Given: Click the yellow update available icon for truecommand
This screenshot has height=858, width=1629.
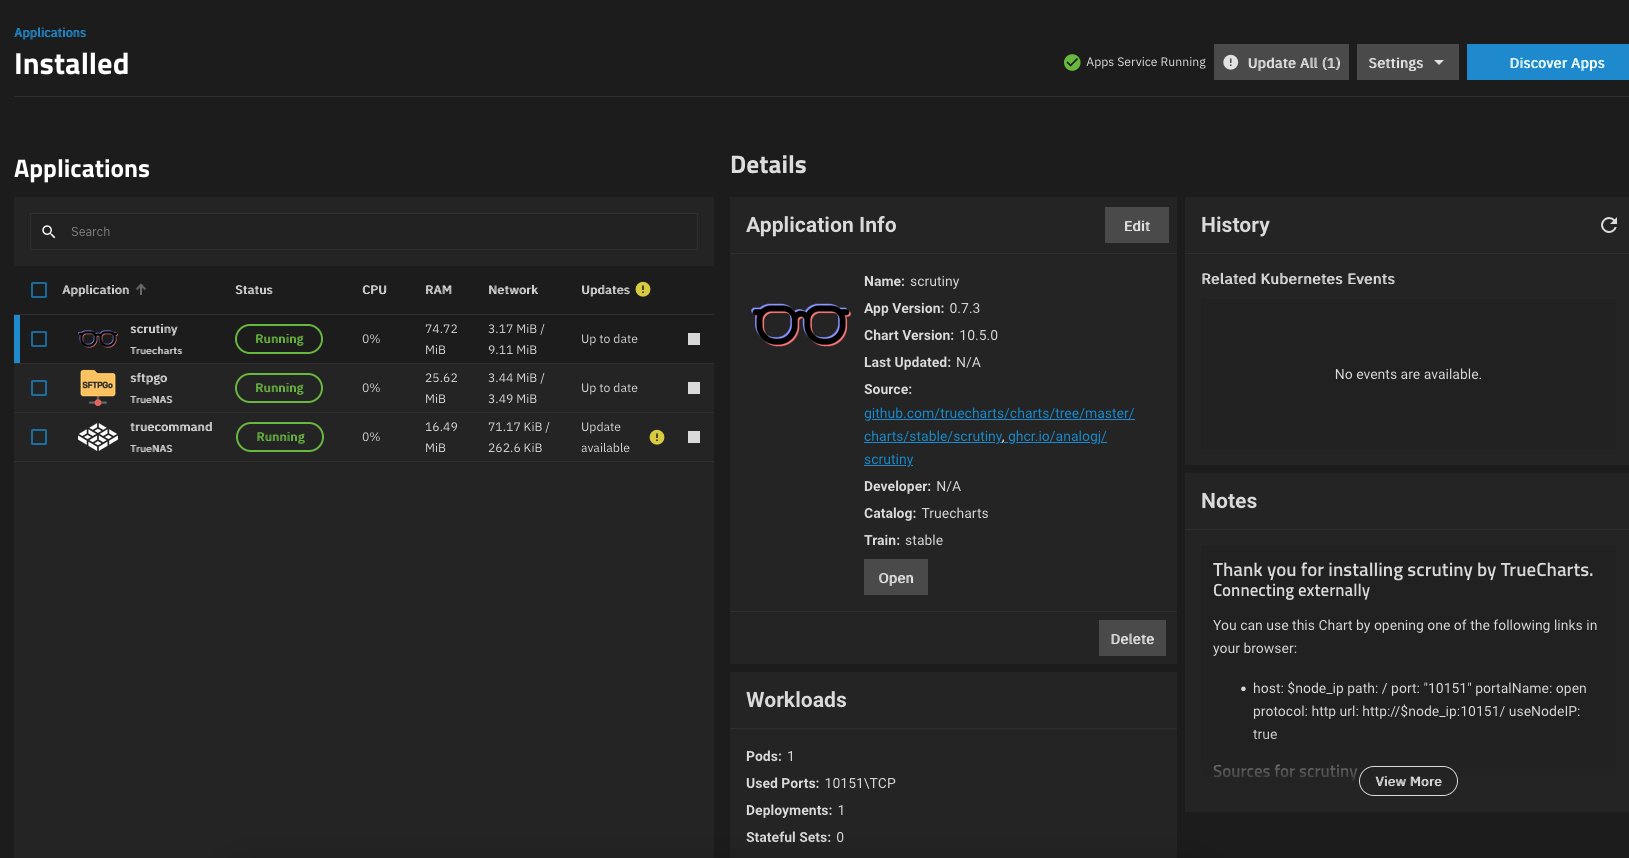Looking at the screenshot, I should [x=656, y=437].
